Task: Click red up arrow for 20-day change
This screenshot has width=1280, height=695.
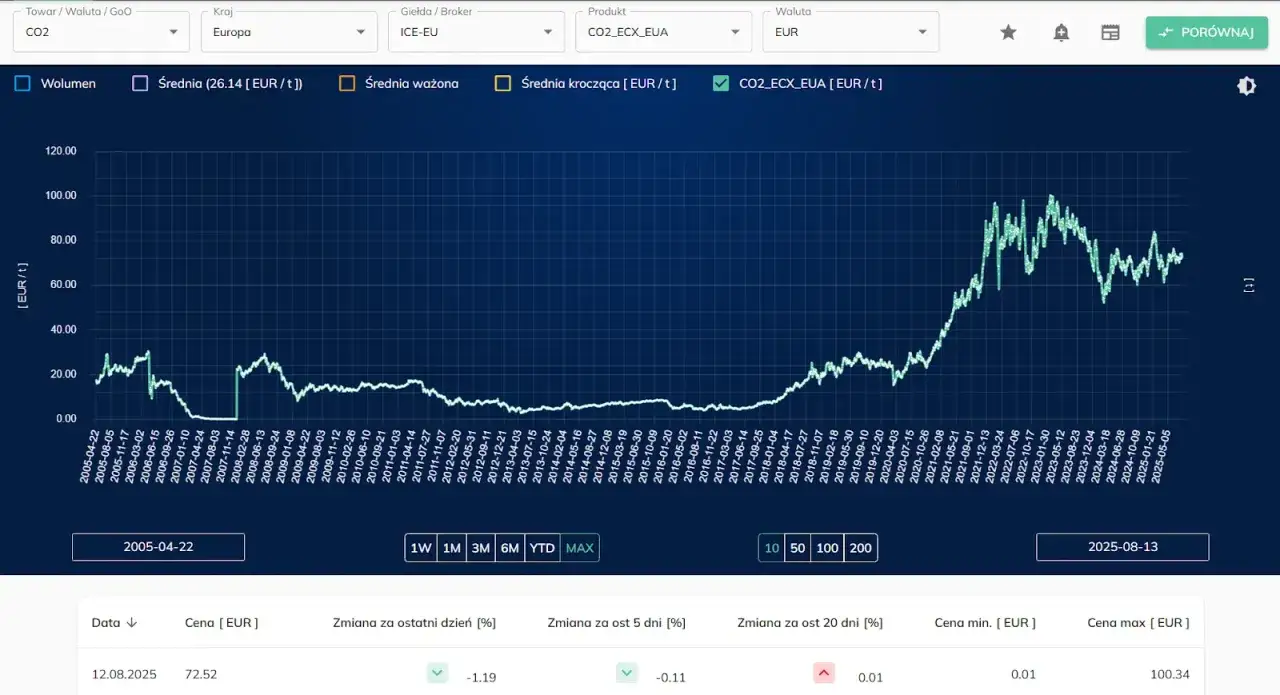Action: point(824,673)
